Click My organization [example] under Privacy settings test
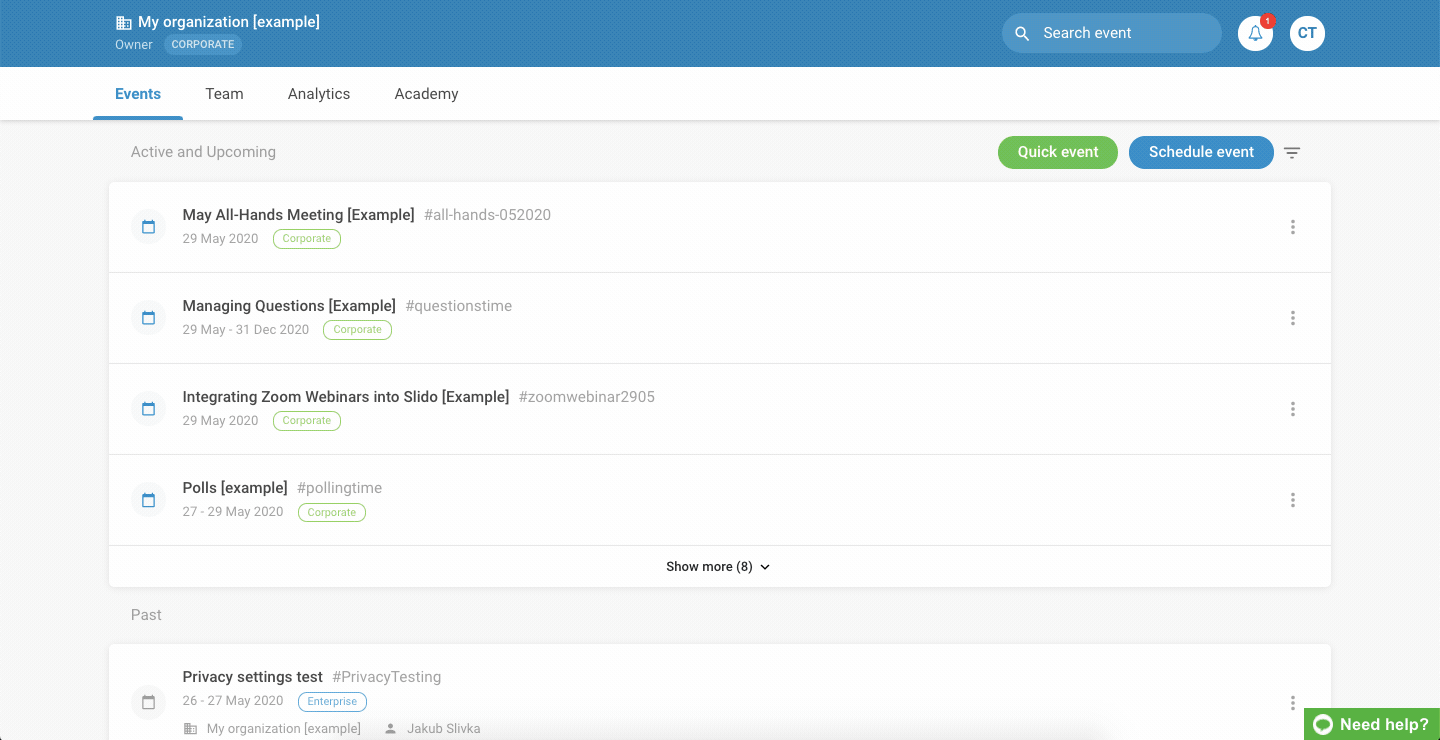Viewport: 1440px width, 740px height. [284, 729]
